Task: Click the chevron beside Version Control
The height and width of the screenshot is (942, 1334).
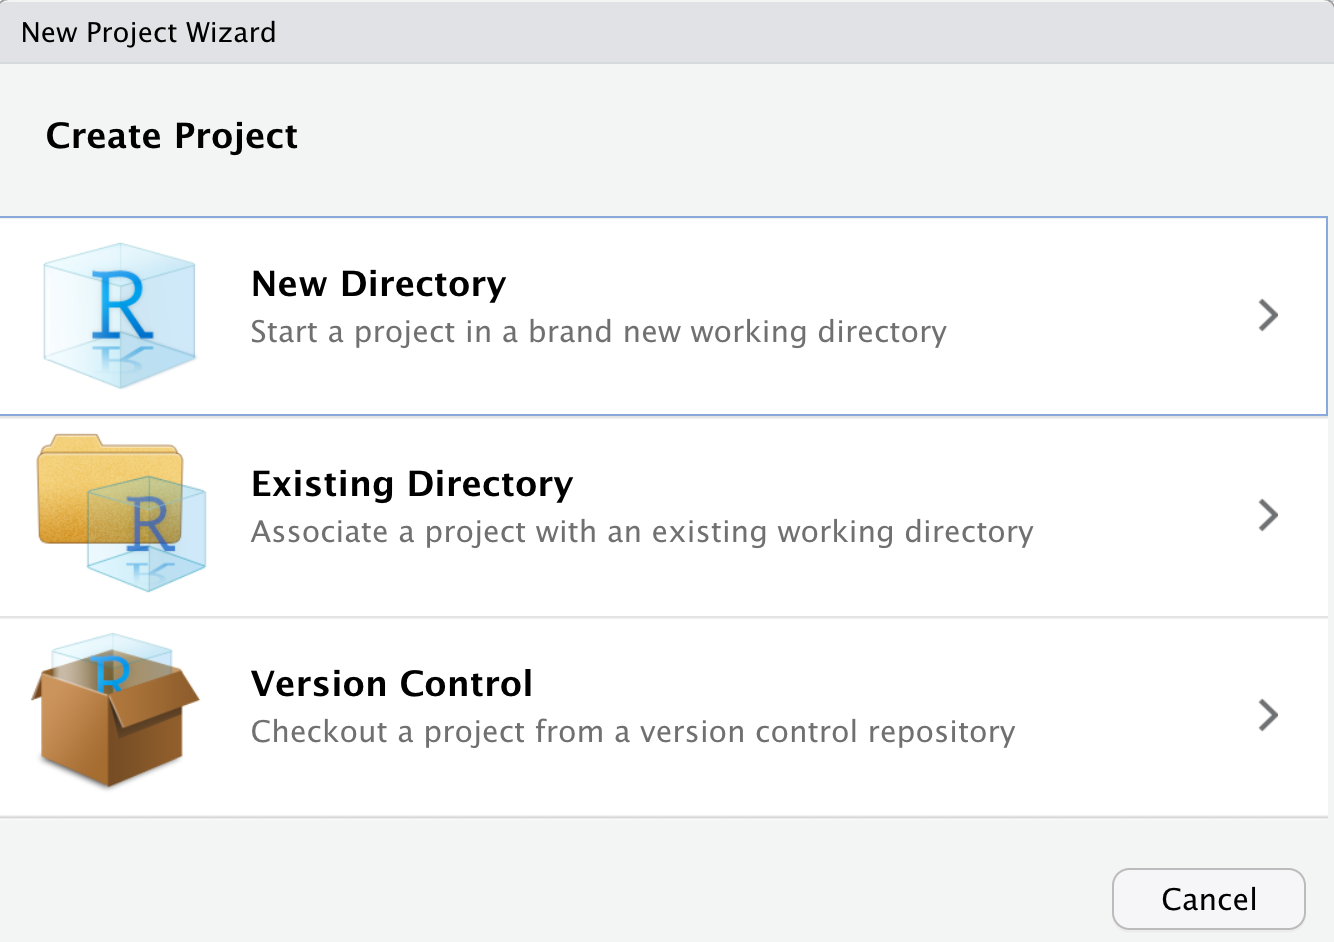Action: pos(1268,715)
